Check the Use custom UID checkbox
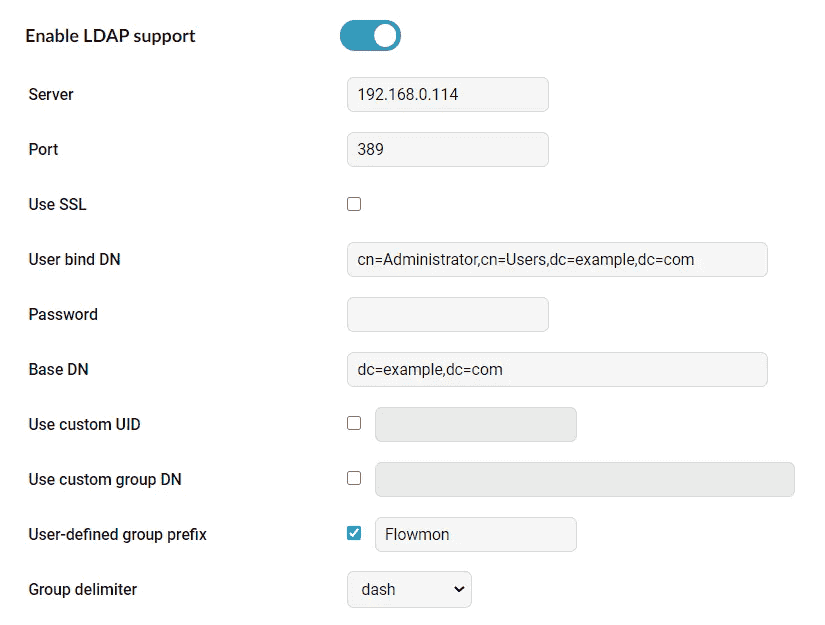825x625 pixels. pos(354,423)
